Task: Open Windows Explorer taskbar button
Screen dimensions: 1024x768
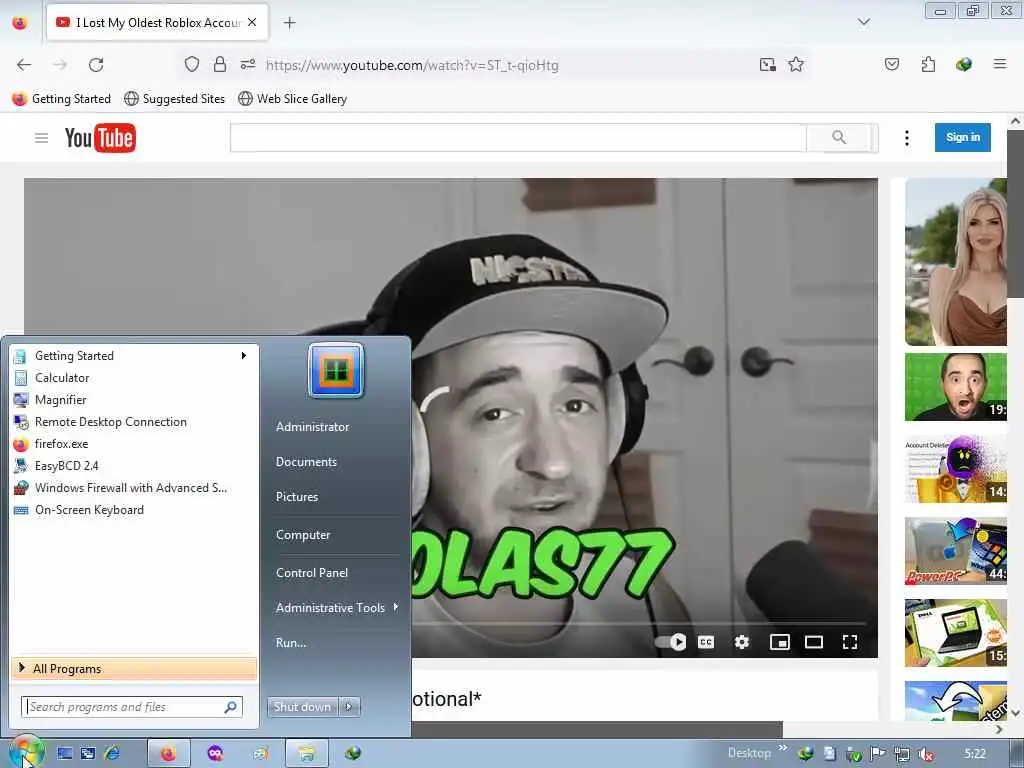Action: (x=306, y=754)
